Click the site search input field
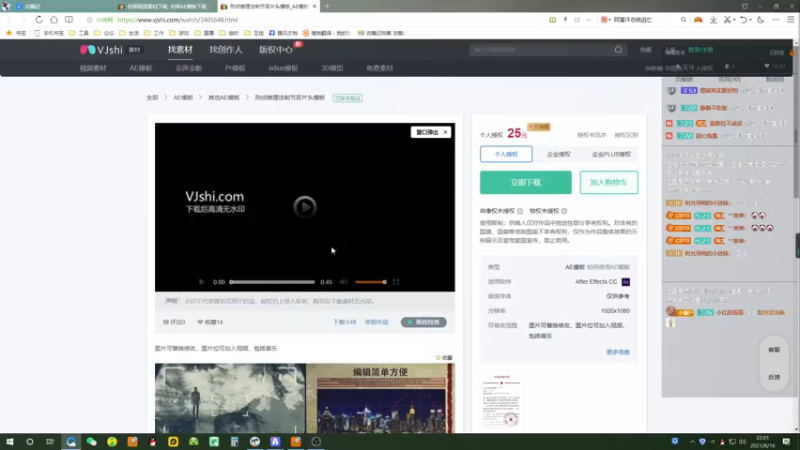This screenshot has width=800, height=450. coord(541,50)
